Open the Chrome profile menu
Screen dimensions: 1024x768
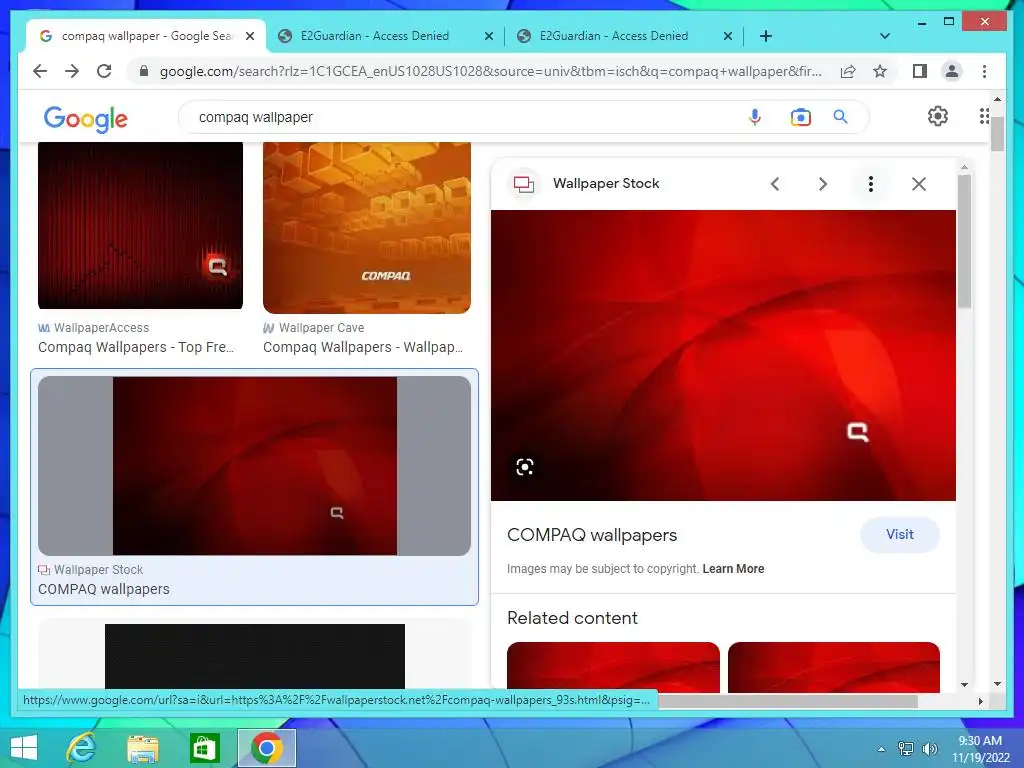tap(952, 71)
